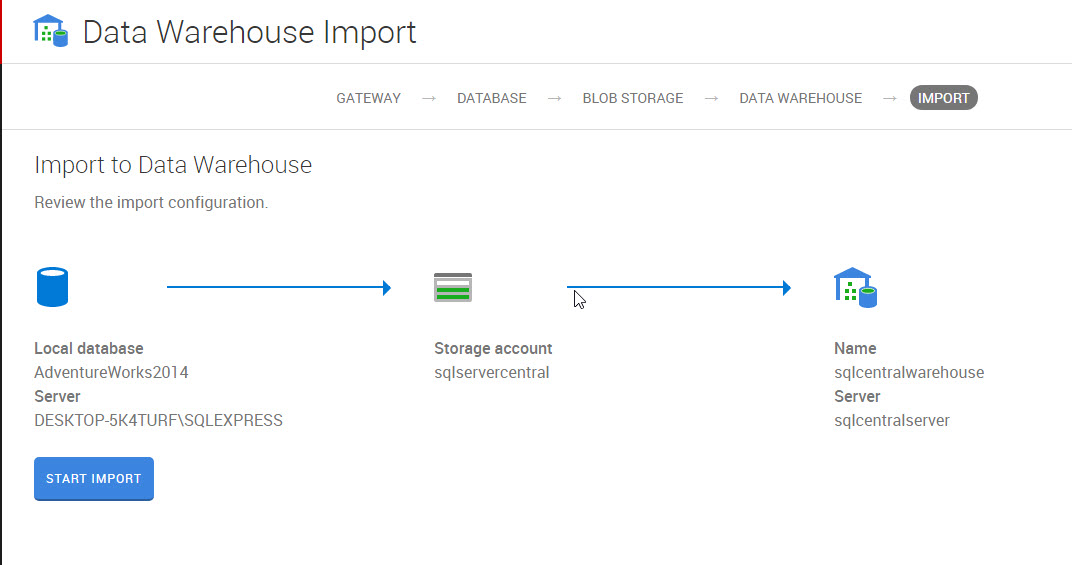Click the destination data warehouse building icon
This screenshot has width=1072, height=565.
point(854,287)
